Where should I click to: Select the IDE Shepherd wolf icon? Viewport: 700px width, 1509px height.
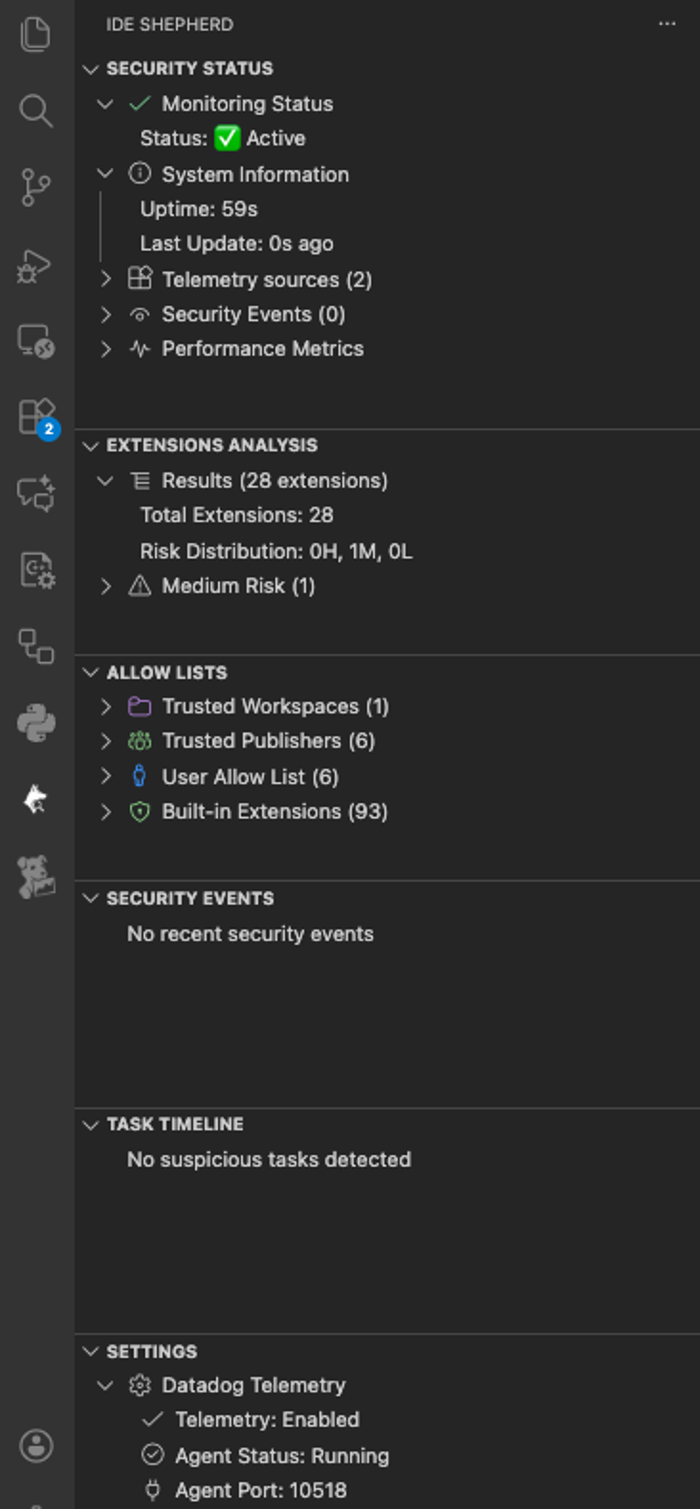point(35,797)
